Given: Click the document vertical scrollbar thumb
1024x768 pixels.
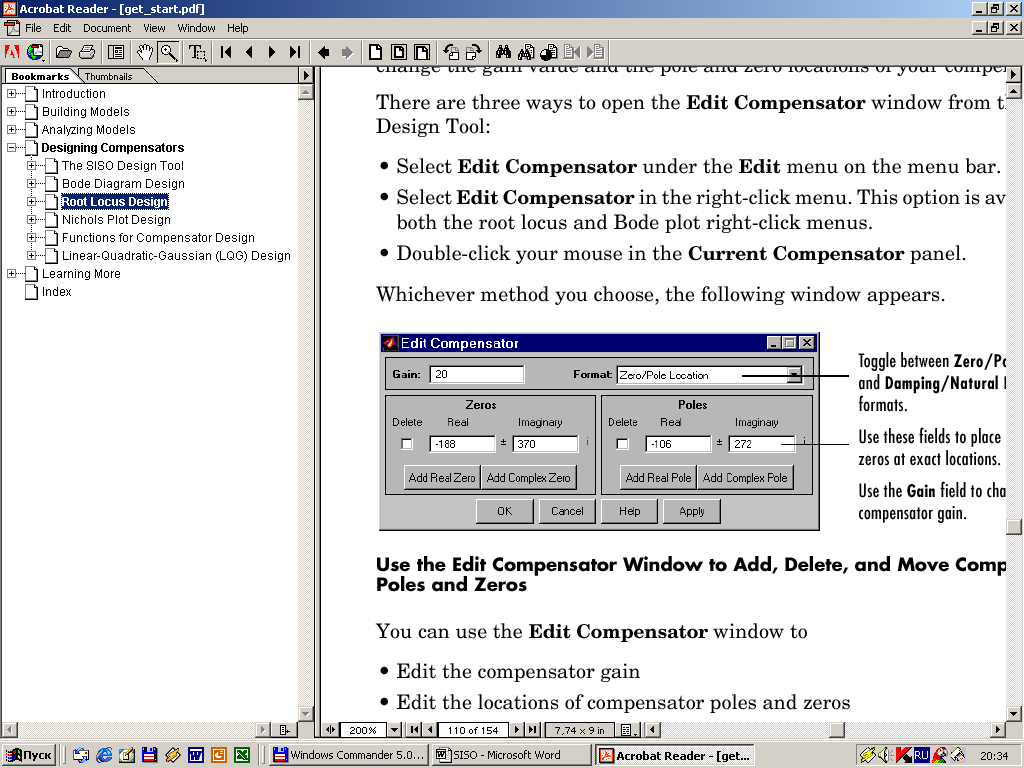Looking at the screenshot, I should tap(1014, 526).
